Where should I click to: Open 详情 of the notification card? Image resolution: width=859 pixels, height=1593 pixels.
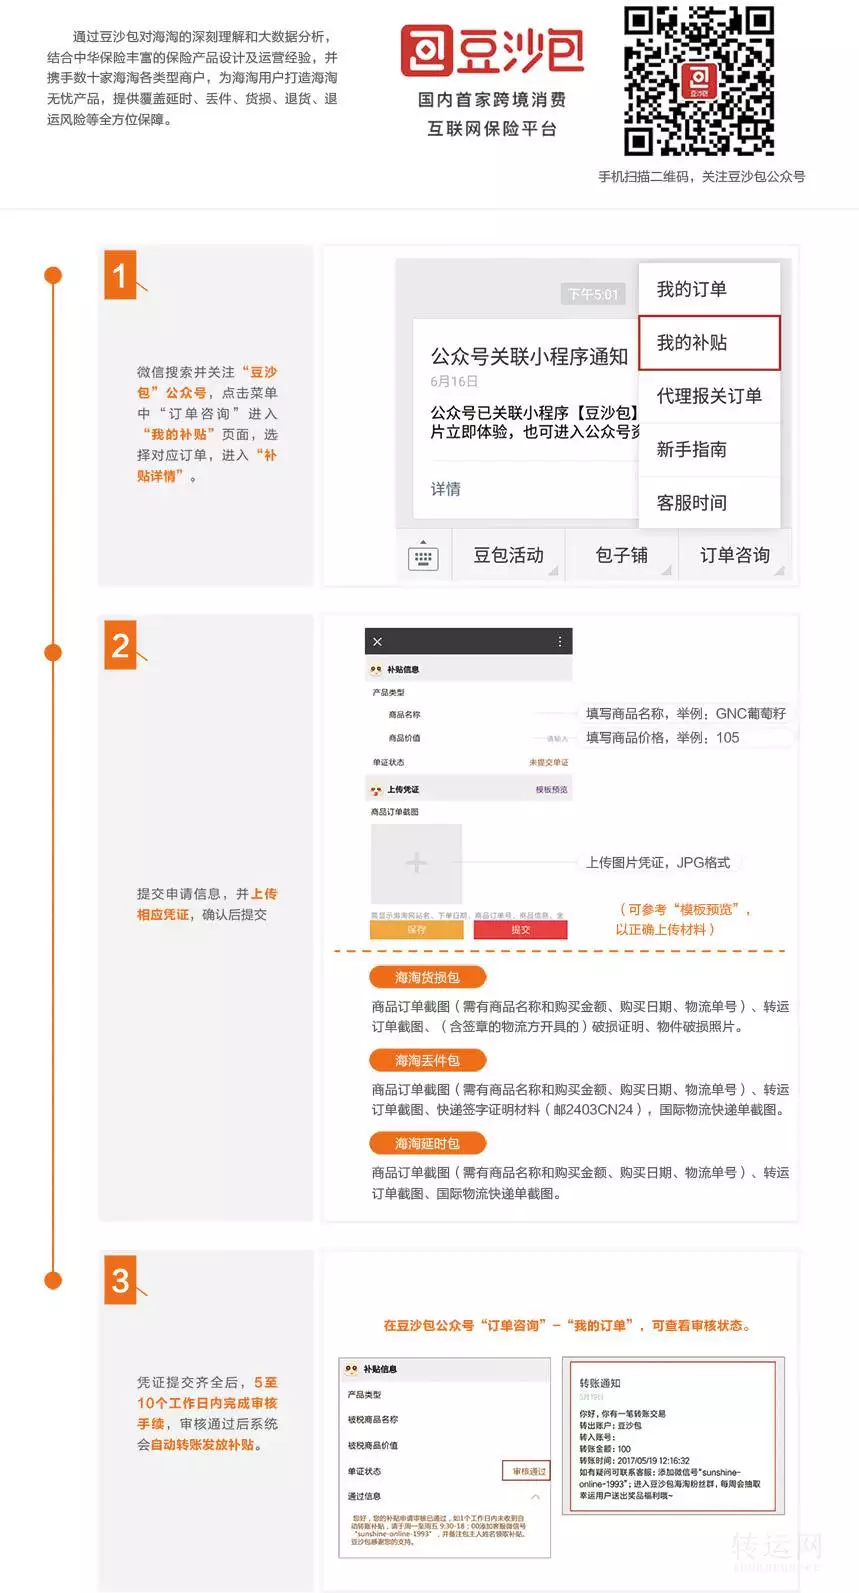click(446, 489)
